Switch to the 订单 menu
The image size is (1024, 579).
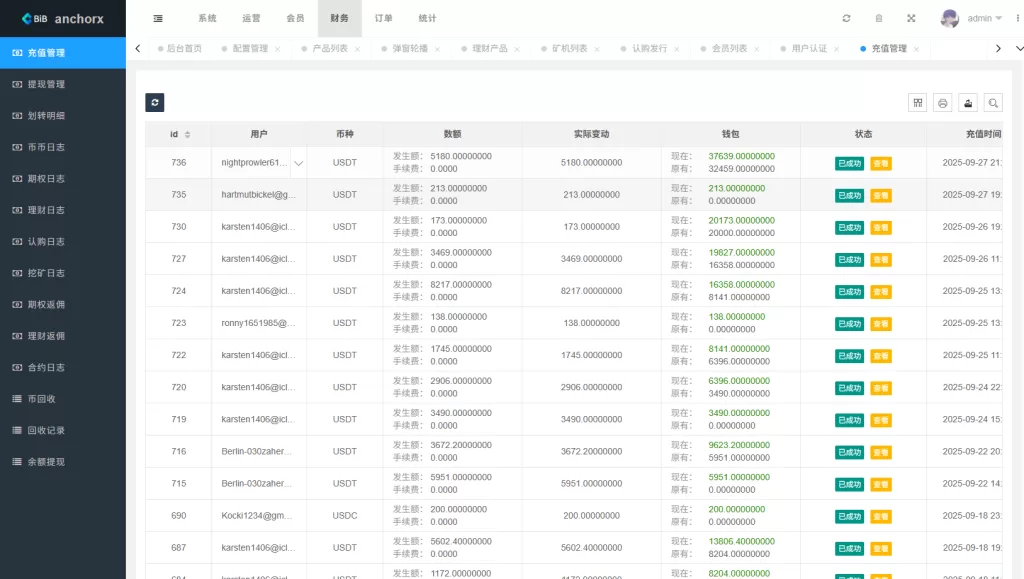point(385,18)
